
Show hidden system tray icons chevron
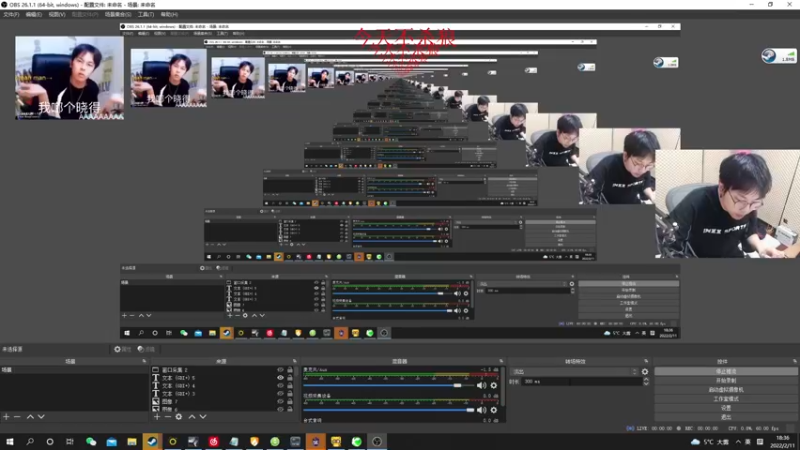pyautogui.click(x=738, y=442)
